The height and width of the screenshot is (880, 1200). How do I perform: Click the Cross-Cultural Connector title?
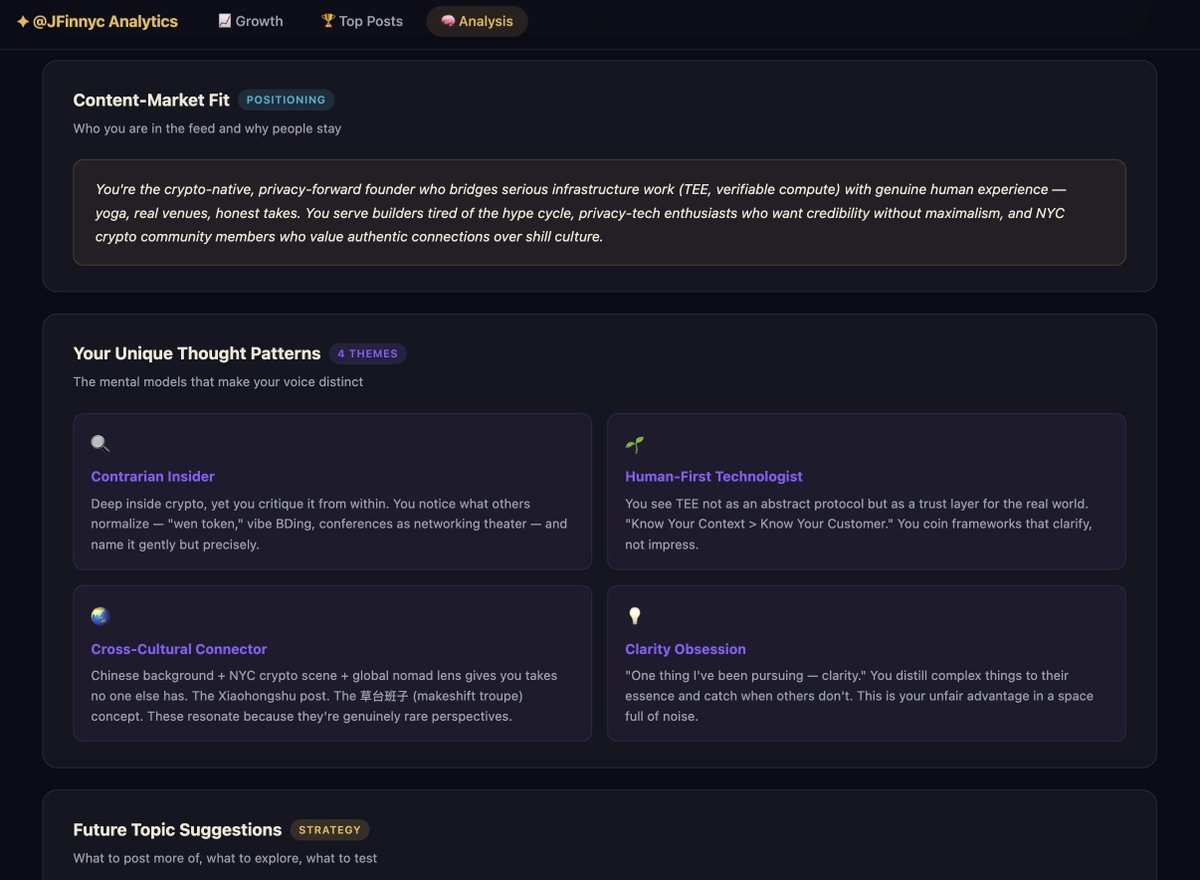179,649
